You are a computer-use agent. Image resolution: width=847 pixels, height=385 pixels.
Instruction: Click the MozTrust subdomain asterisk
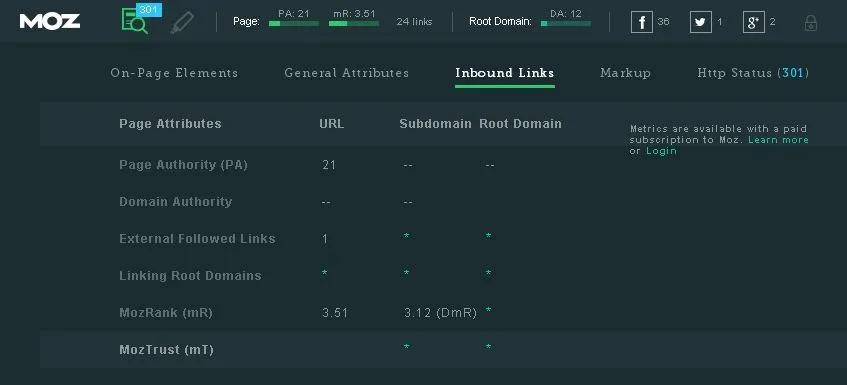click(x=406, y=347)
